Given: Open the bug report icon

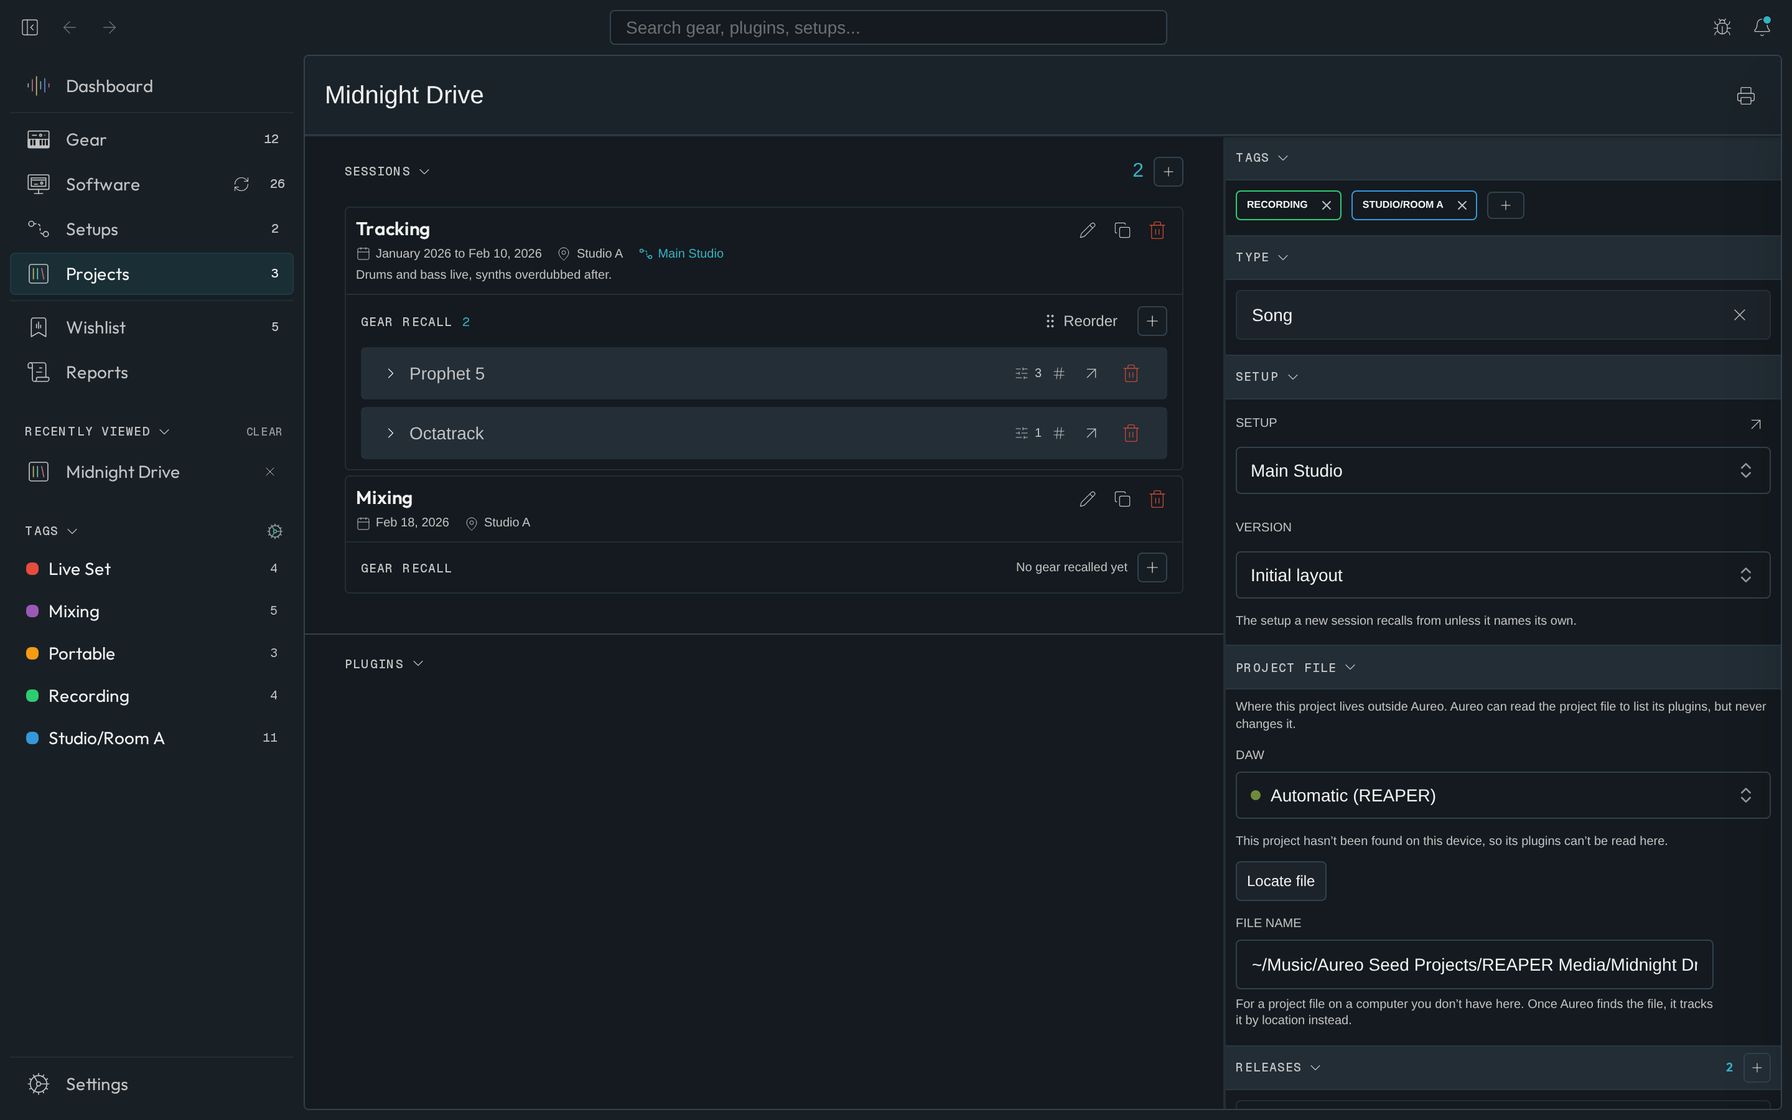Looking at the screenshot, I should tap(1722, 28).
